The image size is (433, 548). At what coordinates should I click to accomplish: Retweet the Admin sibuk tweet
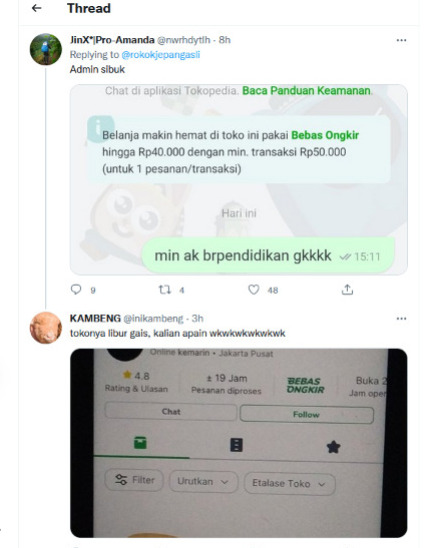point(165,289)
